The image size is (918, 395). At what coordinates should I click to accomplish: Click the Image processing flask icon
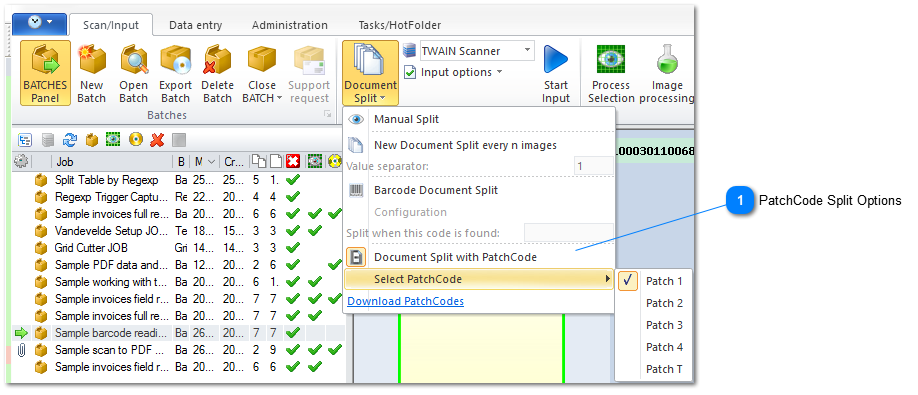point(667,59)
